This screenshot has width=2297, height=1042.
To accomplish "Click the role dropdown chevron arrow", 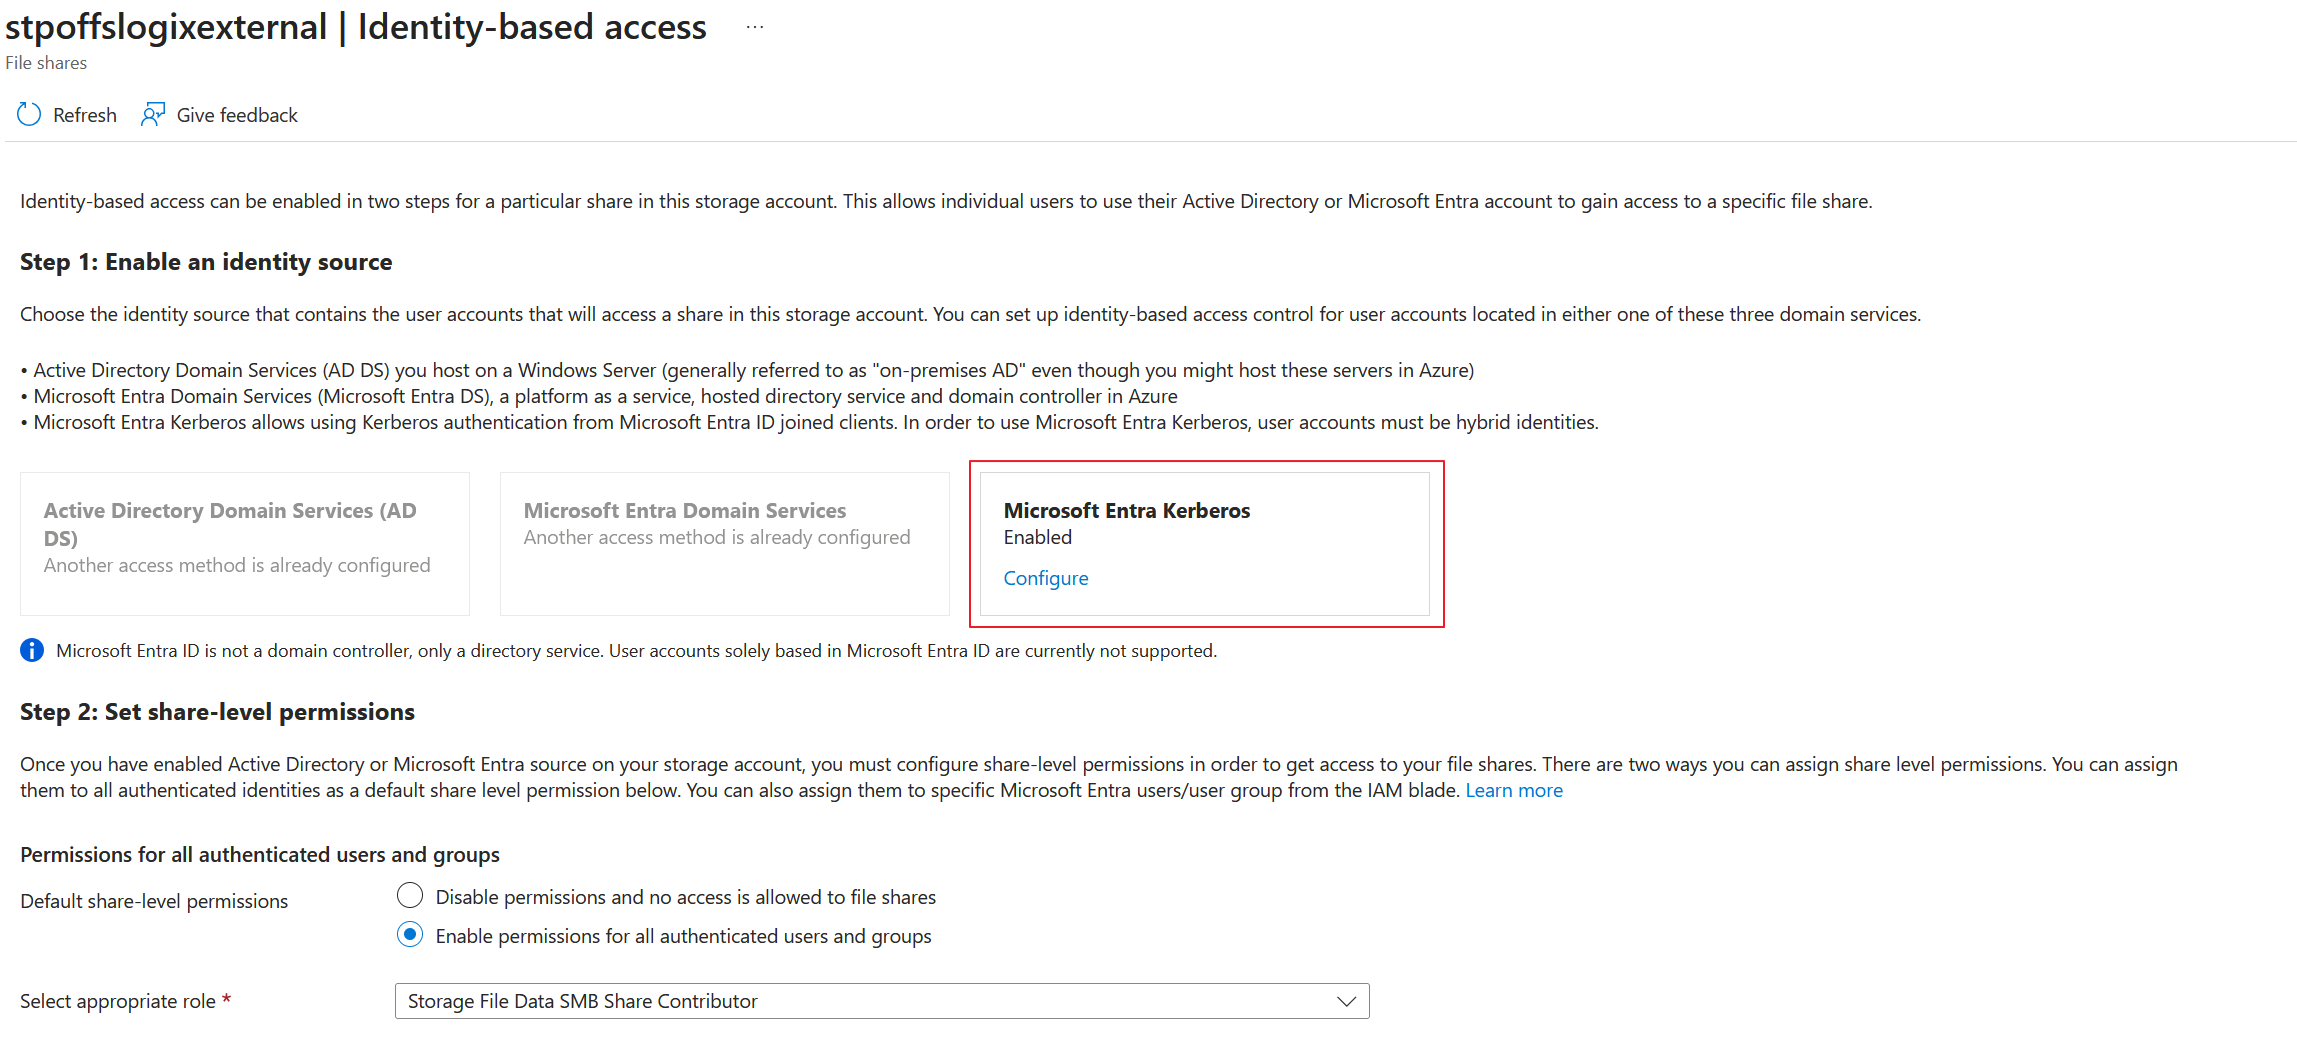I will coord(1346,1001).
